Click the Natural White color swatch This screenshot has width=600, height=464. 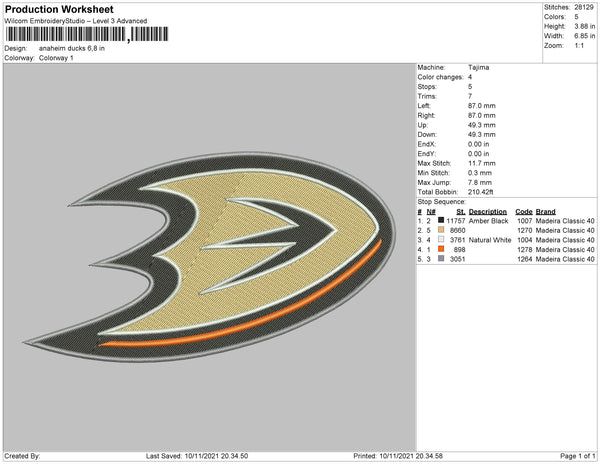(441, 239)
